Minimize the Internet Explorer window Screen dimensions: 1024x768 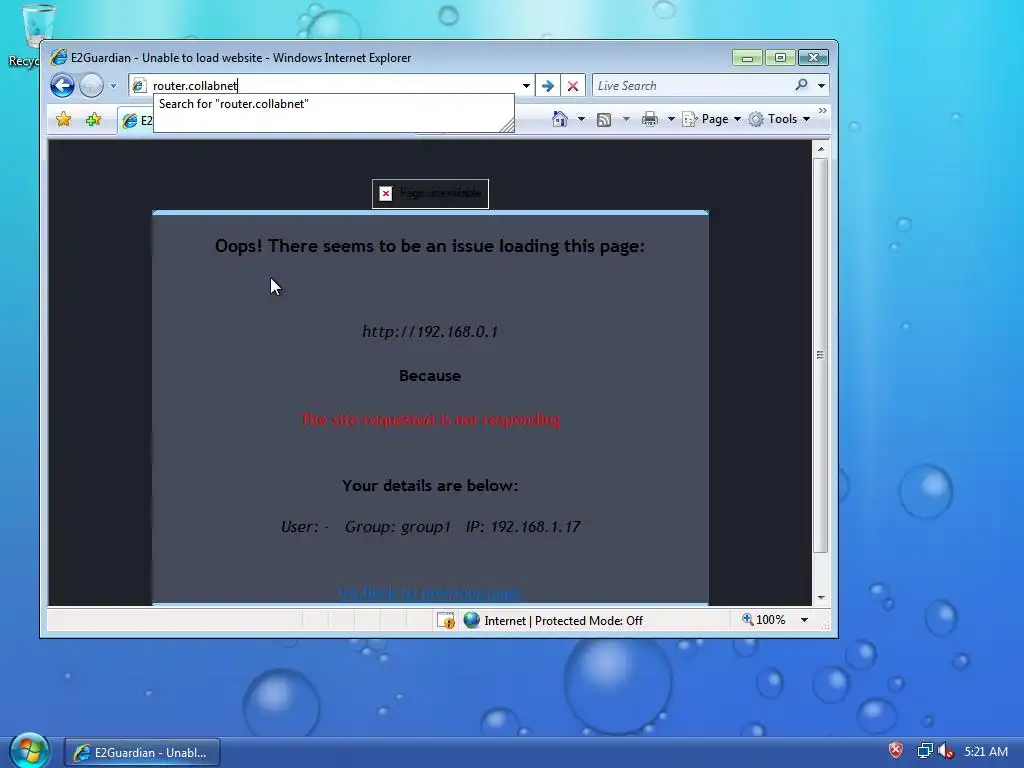[x=747, y=57]
